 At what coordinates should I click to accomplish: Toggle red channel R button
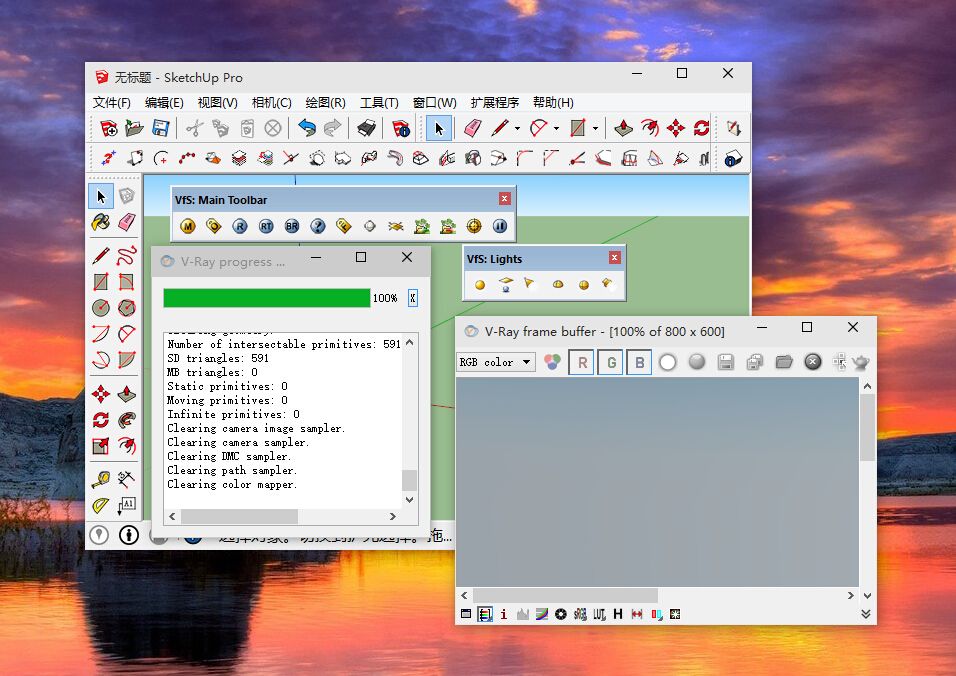(582, 363)
